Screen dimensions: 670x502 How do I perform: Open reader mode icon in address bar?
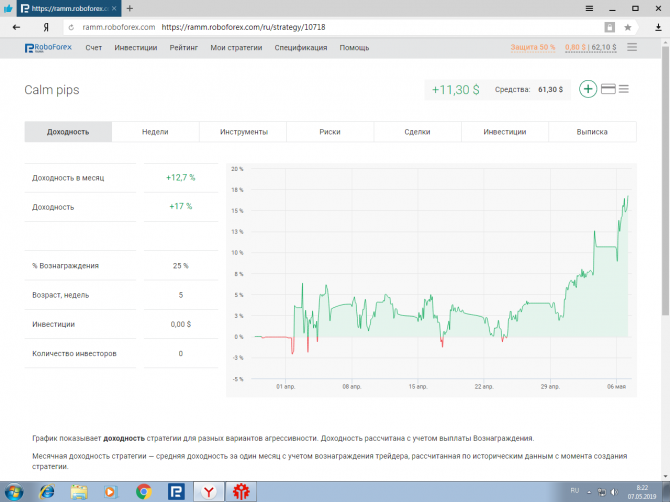[610, 27]
